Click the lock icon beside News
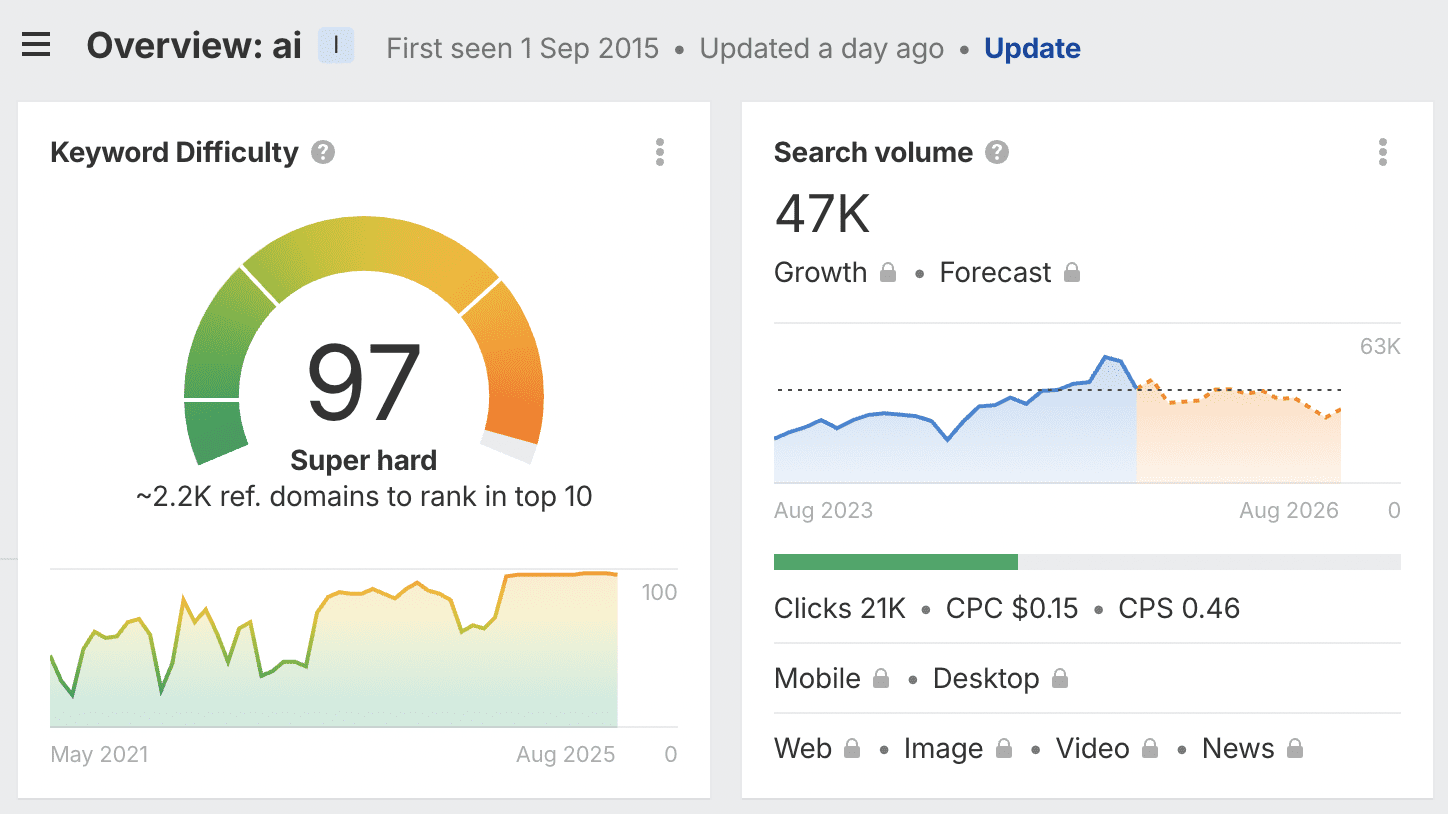This screenshot has height=814, width=1448. (1294, 748)
